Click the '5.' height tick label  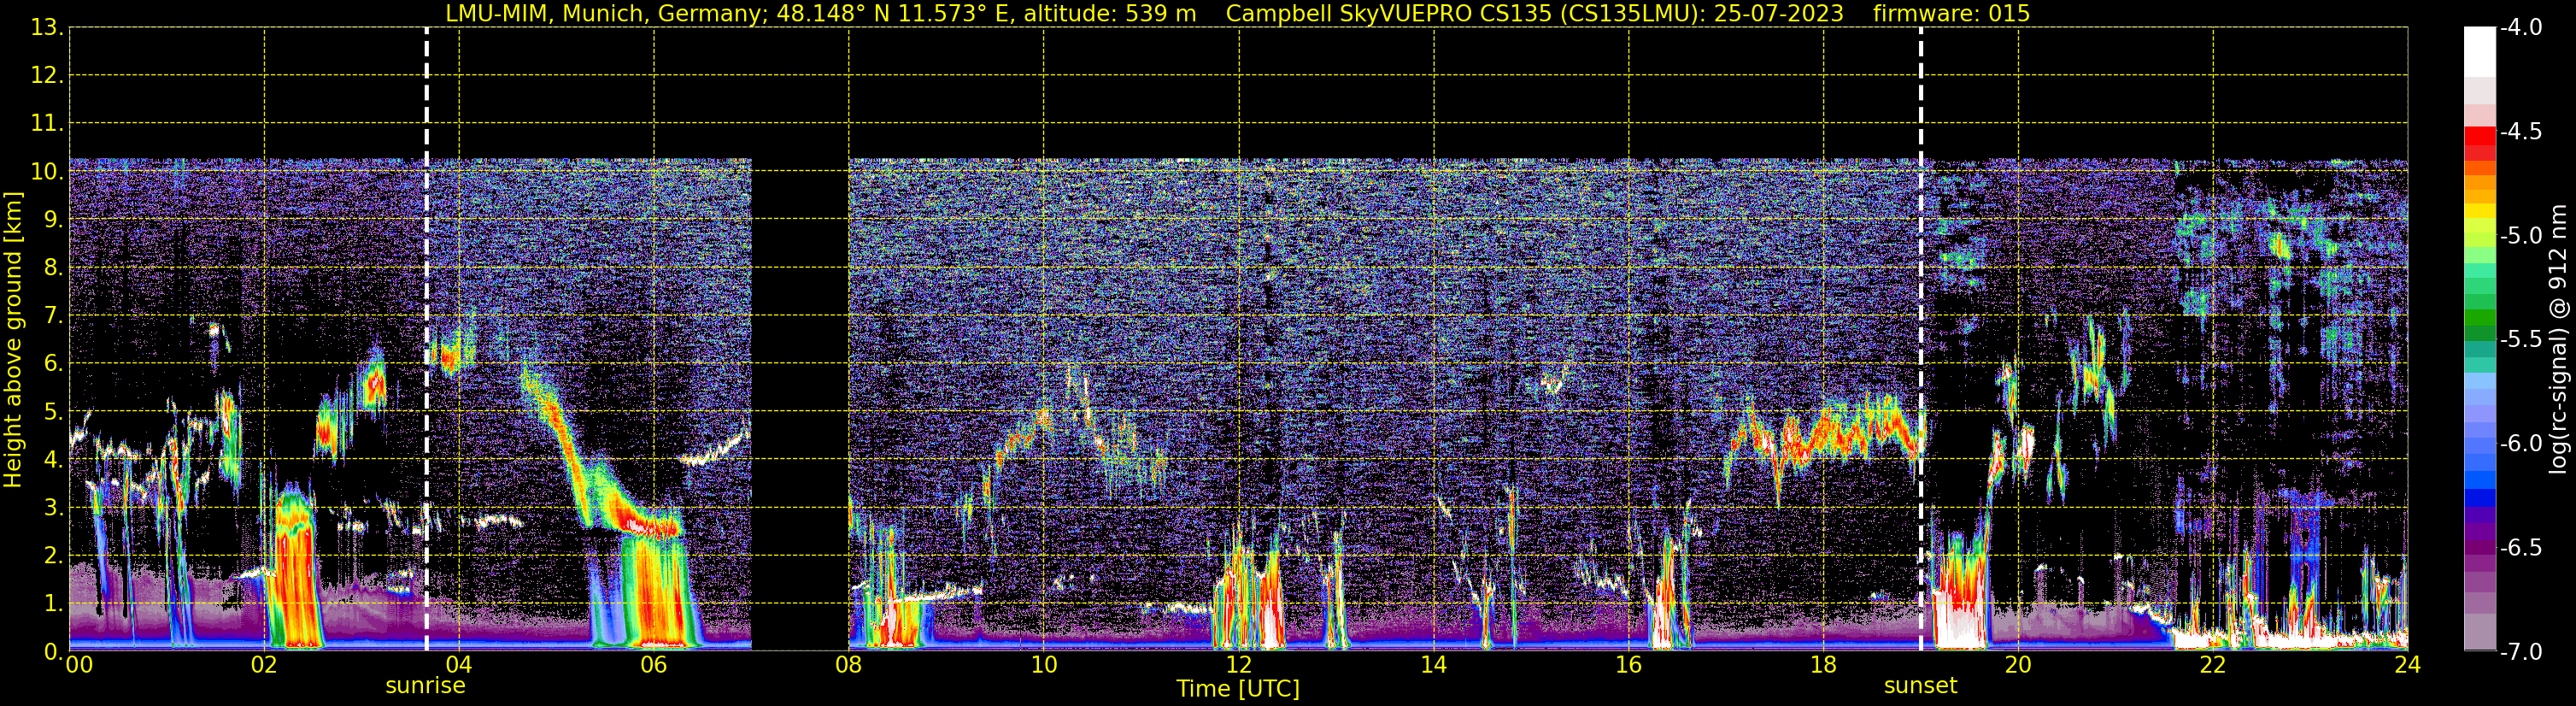[53, 412]
